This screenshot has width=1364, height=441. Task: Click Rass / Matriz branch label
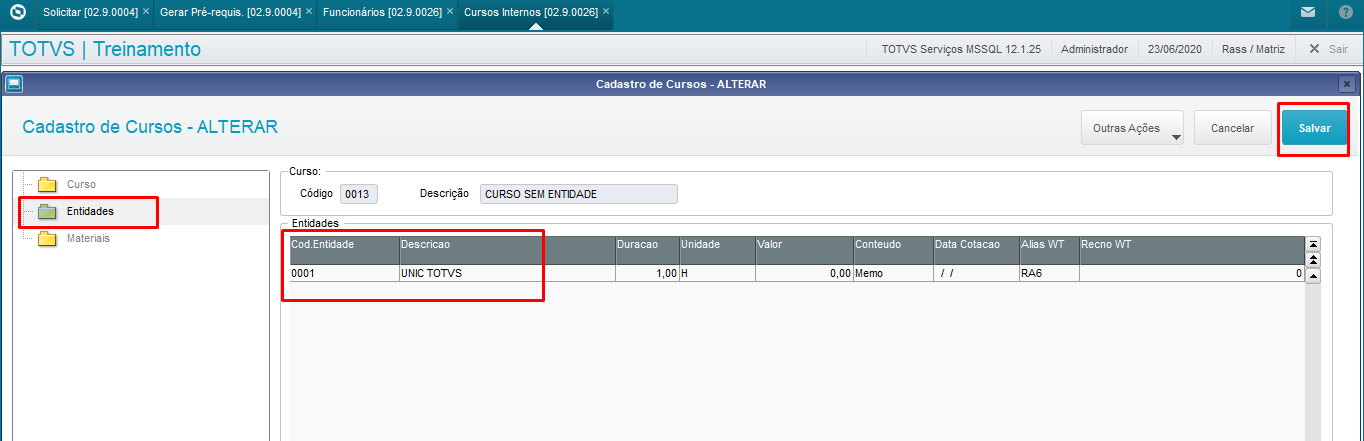pyautogui.click(x=1253, y=48)
